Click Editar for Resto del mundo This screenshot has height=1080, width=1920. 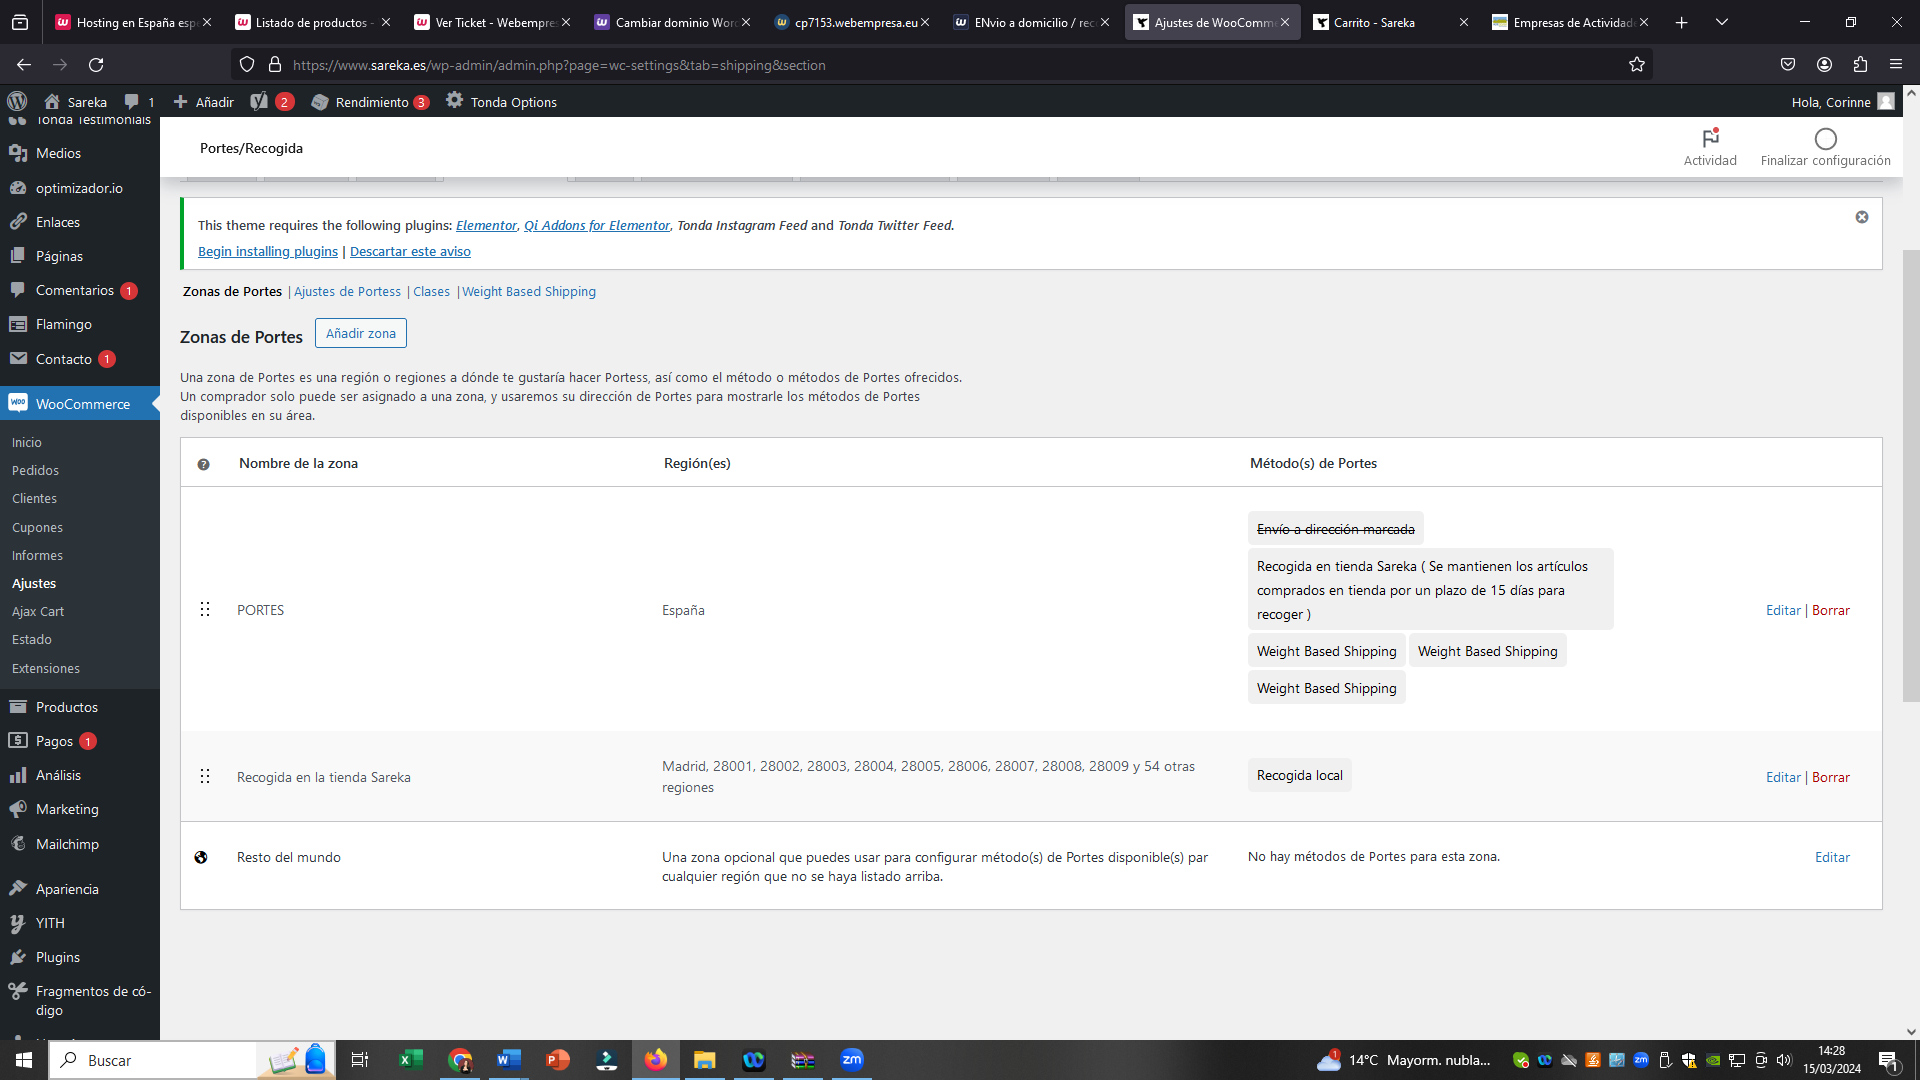tap(1832, 857)
